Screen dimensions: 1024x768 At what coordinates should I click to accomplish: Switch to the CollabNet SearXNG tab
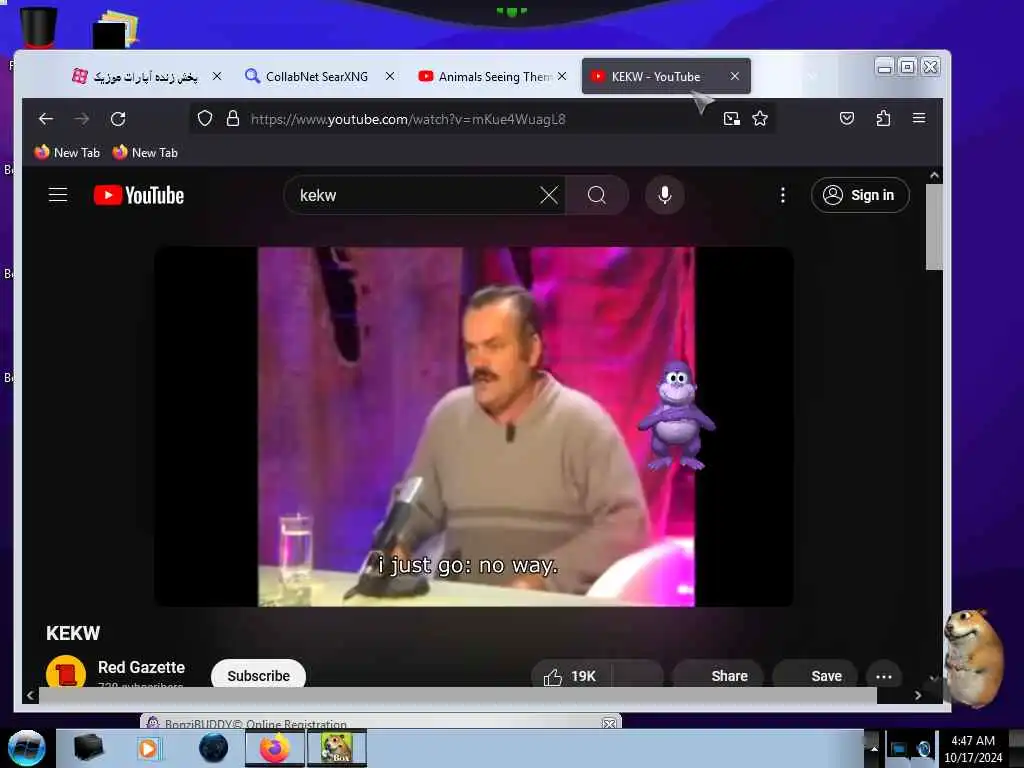tap(317, 76)
